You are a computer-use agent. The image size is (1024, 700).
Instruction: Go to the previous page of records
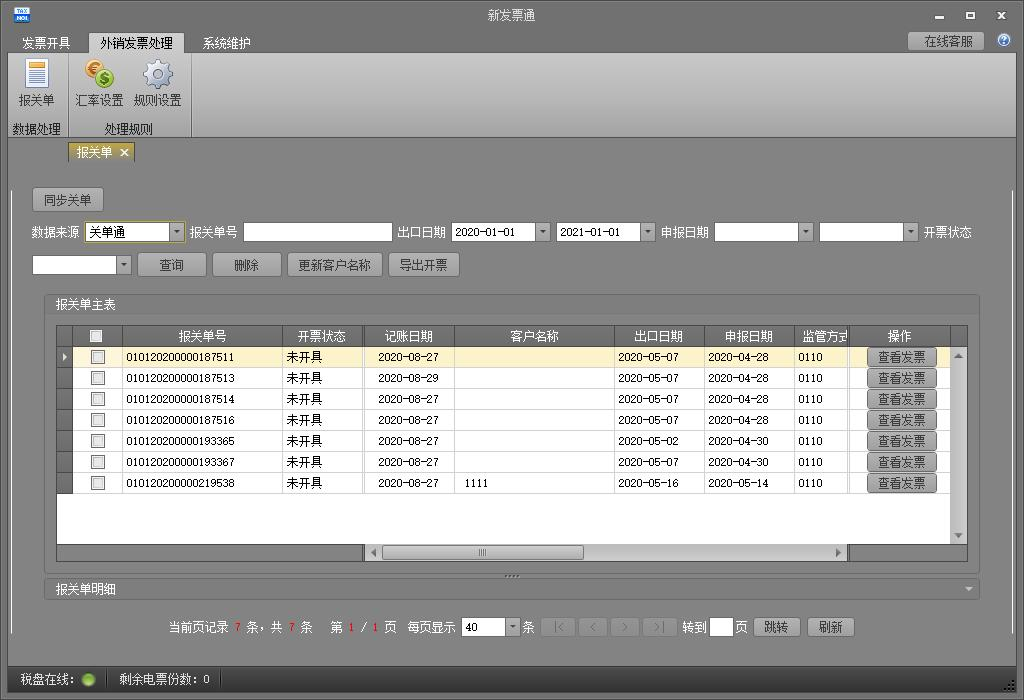pyautogui.click(x=592, y=627)
